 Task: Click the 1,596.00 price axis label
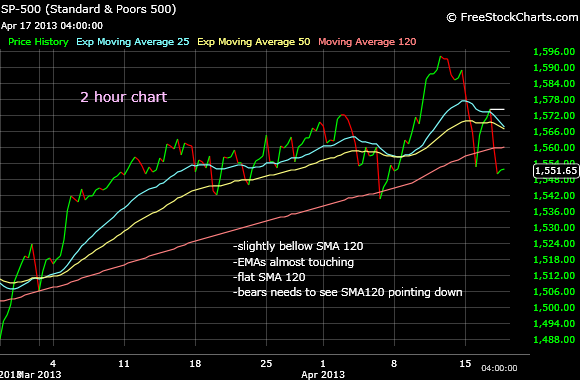(554, 51)
